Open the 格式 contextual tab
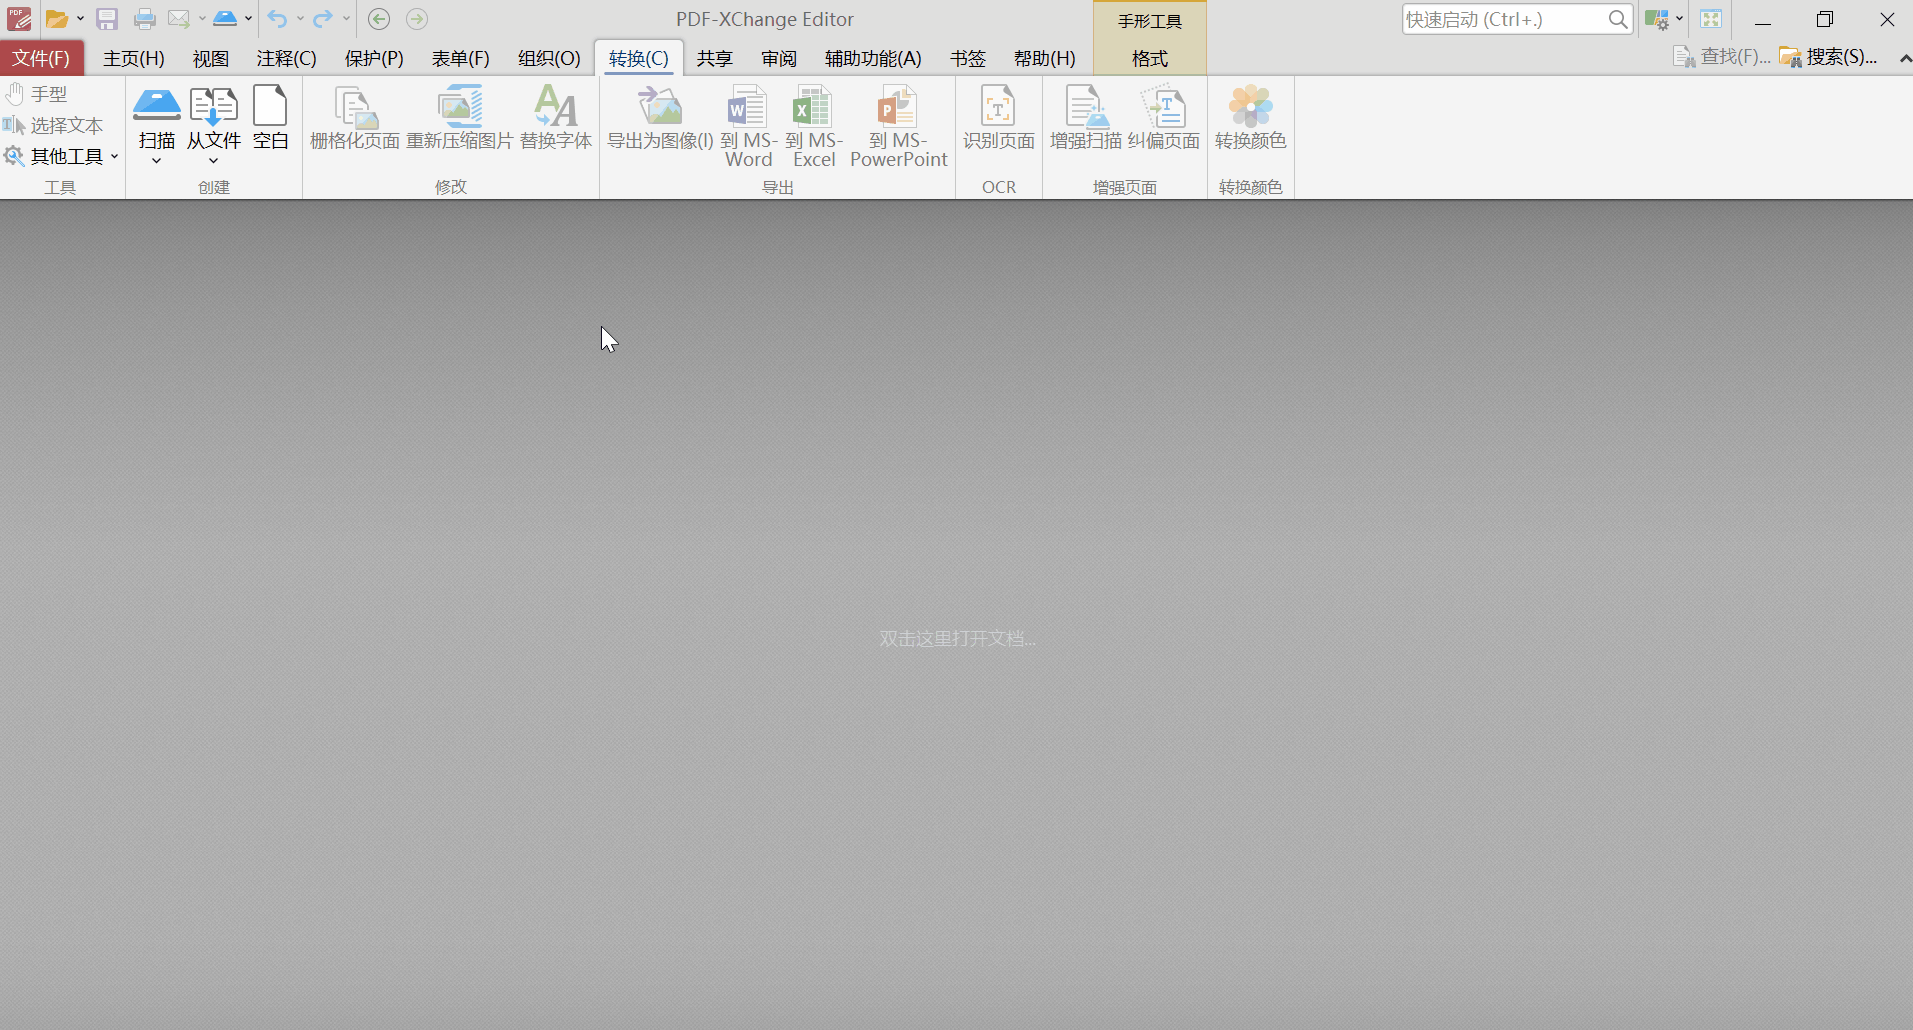This screenshot has height=1030, width=1913. (x=1150, y=58)
